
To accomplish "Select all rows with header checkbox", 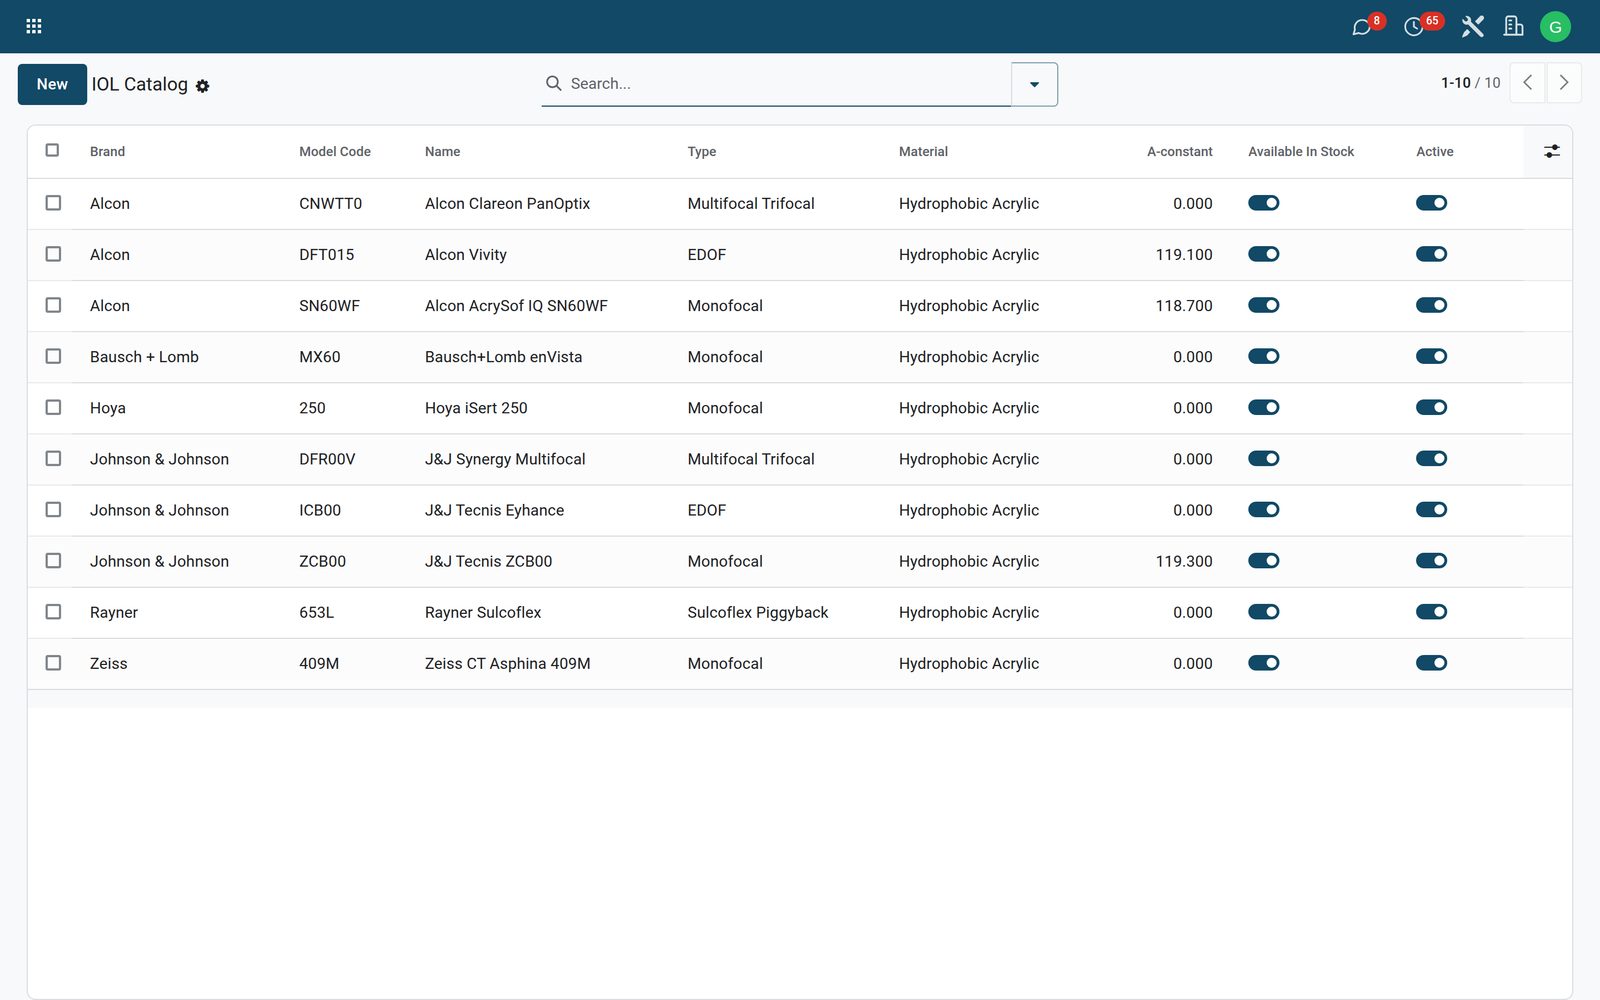I will (x=53, y=150).
